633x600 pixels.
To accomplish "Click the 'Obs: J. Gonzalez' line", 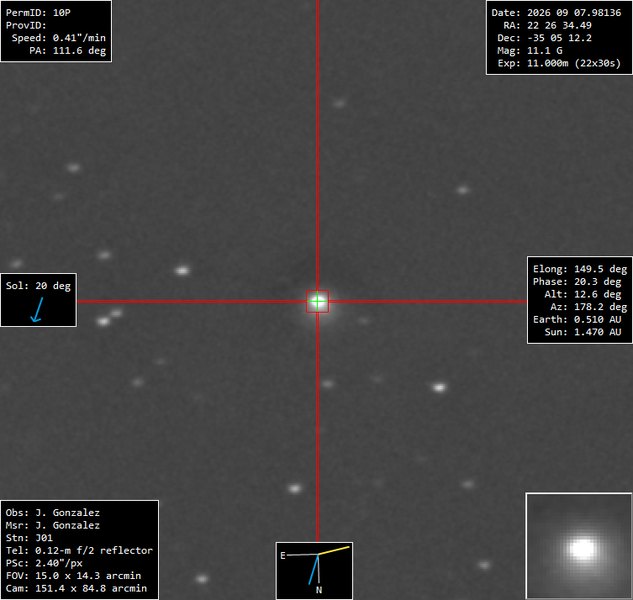I will 52,513.
